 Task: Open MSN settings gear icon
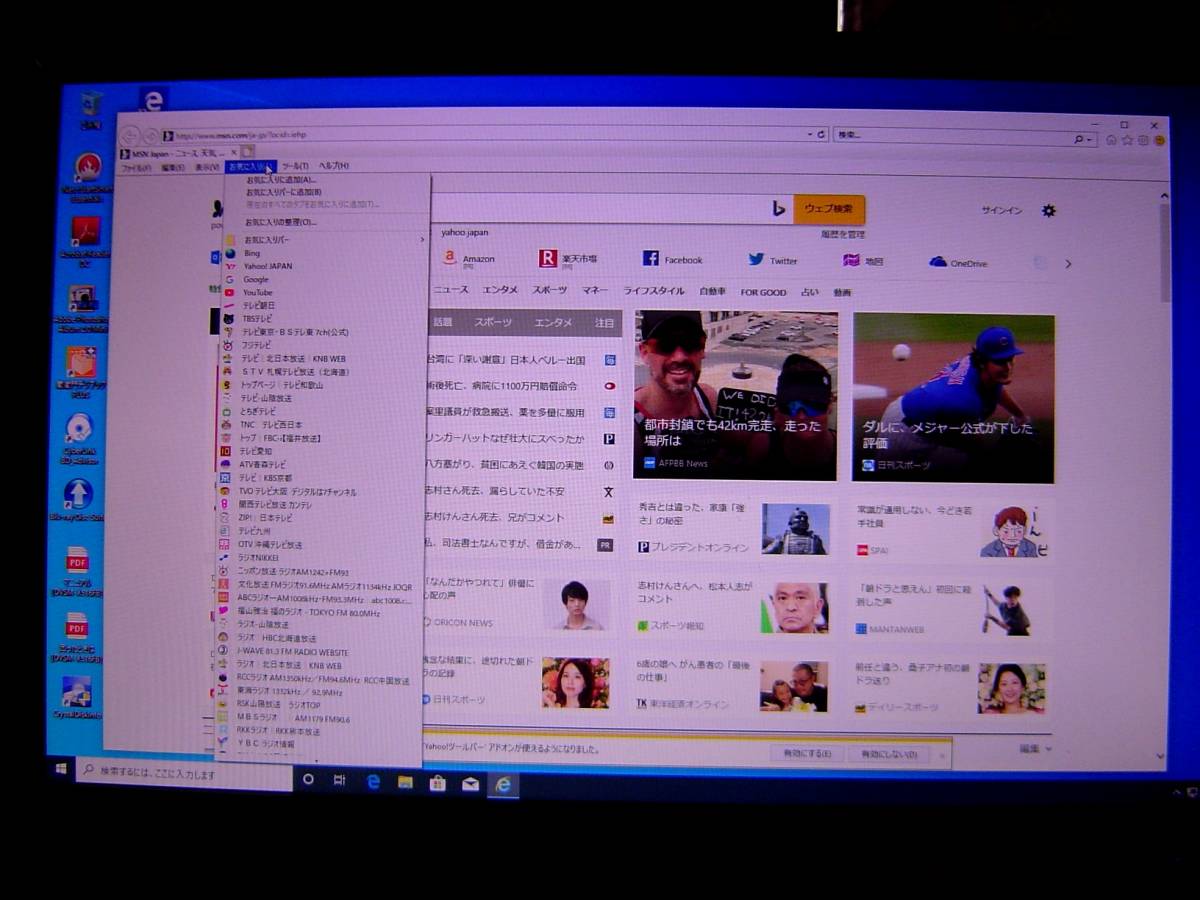pyautogui.click(x=1049, y=210)
